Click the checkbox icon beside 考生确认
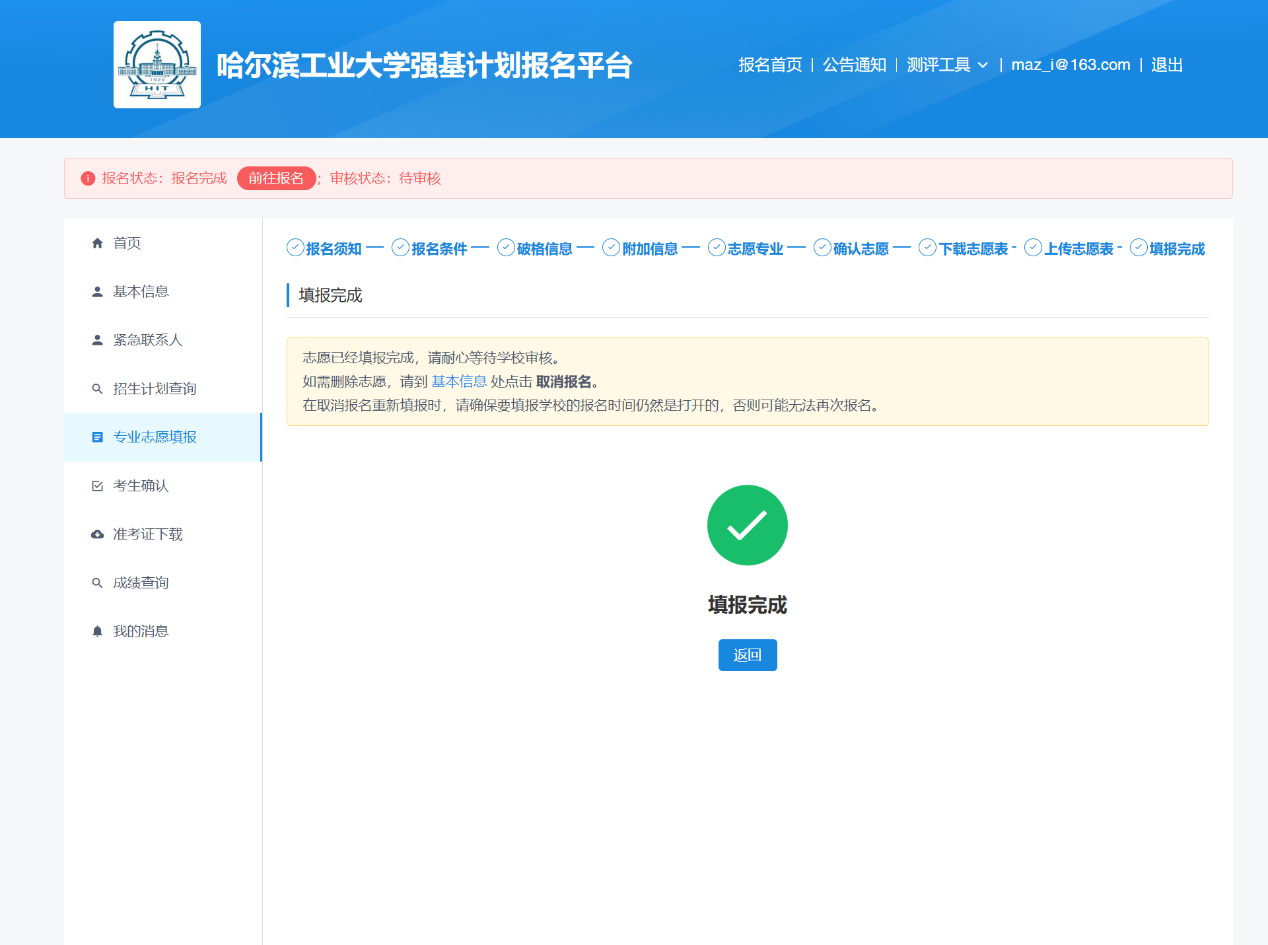Viewport: 1268px width, 945px height. pyautogui.click(x=97, y=486)
